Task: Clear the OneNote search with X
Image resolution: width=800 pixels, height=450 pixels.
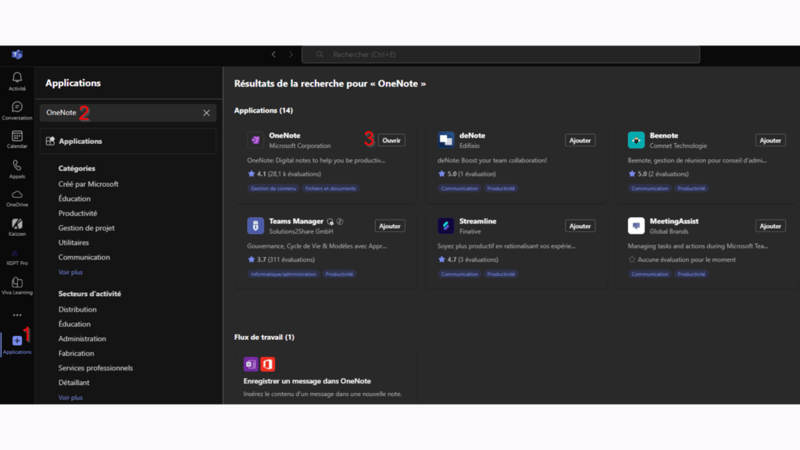Action: (207, 113)
